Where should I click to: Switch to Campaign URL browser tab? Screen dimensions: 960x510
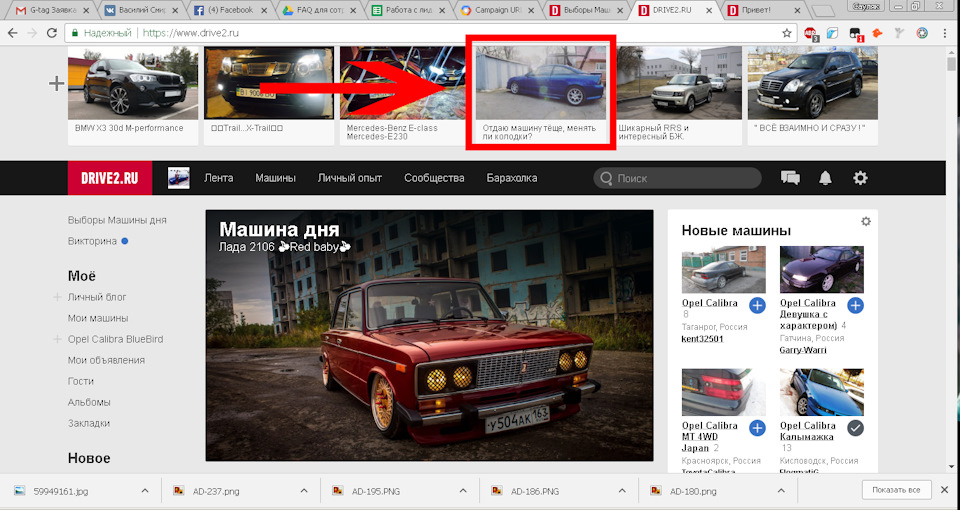[x=497, y=10]
